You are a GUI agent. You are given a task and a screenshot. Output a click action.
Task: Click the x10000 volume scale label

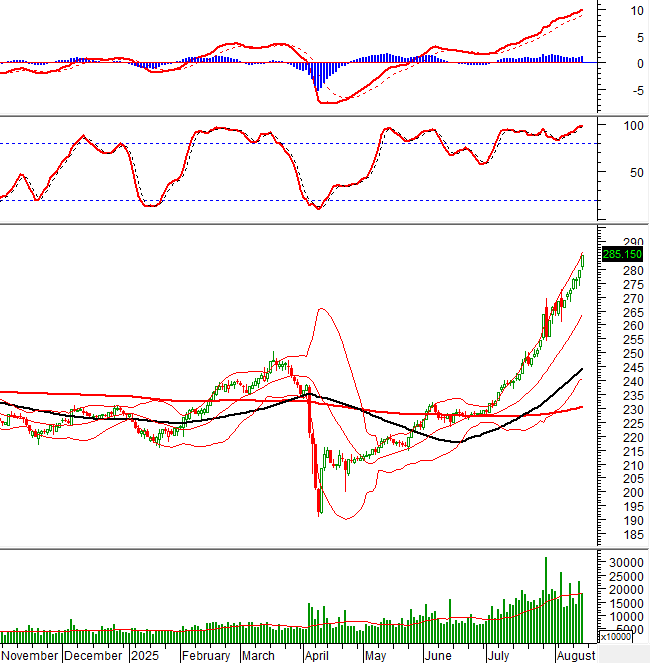click(x=616, y=636)
